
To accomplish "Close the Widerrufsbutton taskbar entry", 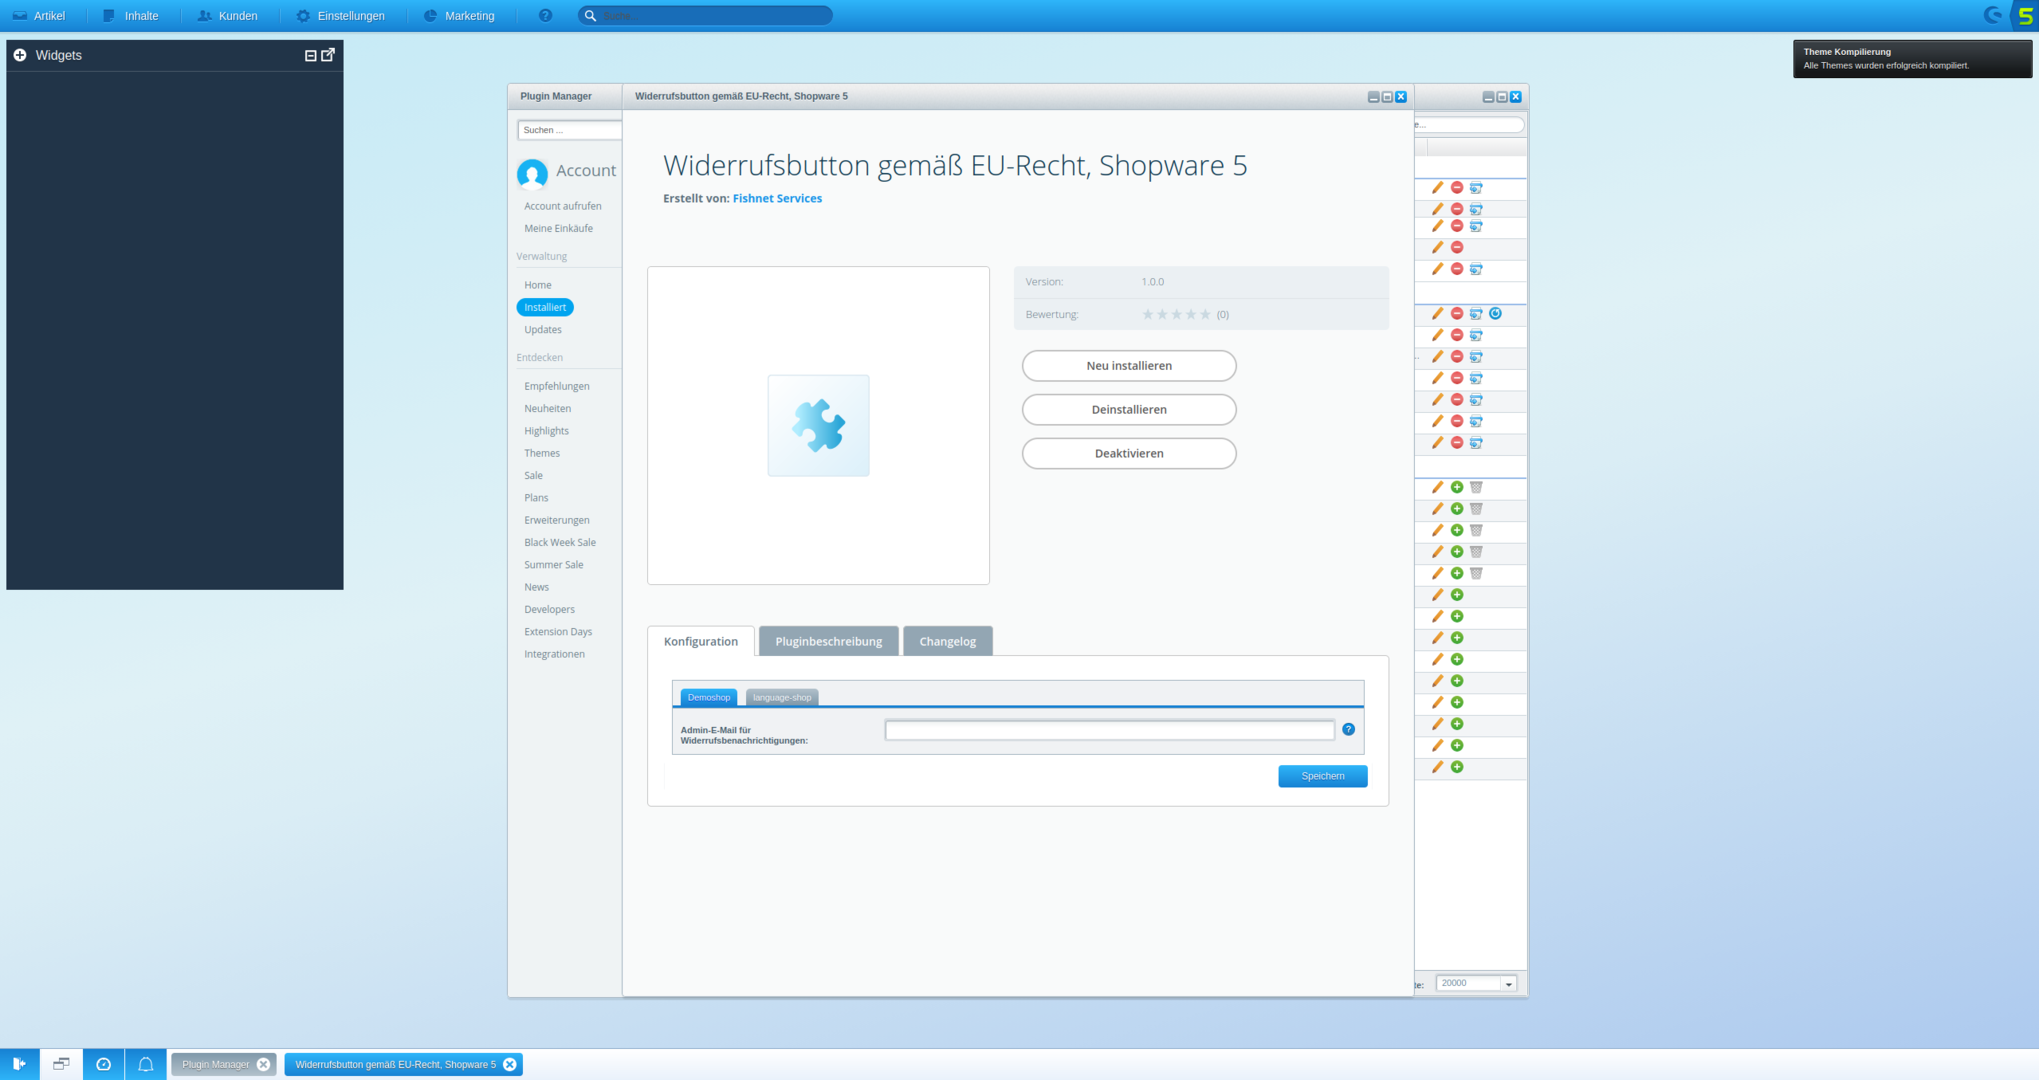I will 510,1064.
